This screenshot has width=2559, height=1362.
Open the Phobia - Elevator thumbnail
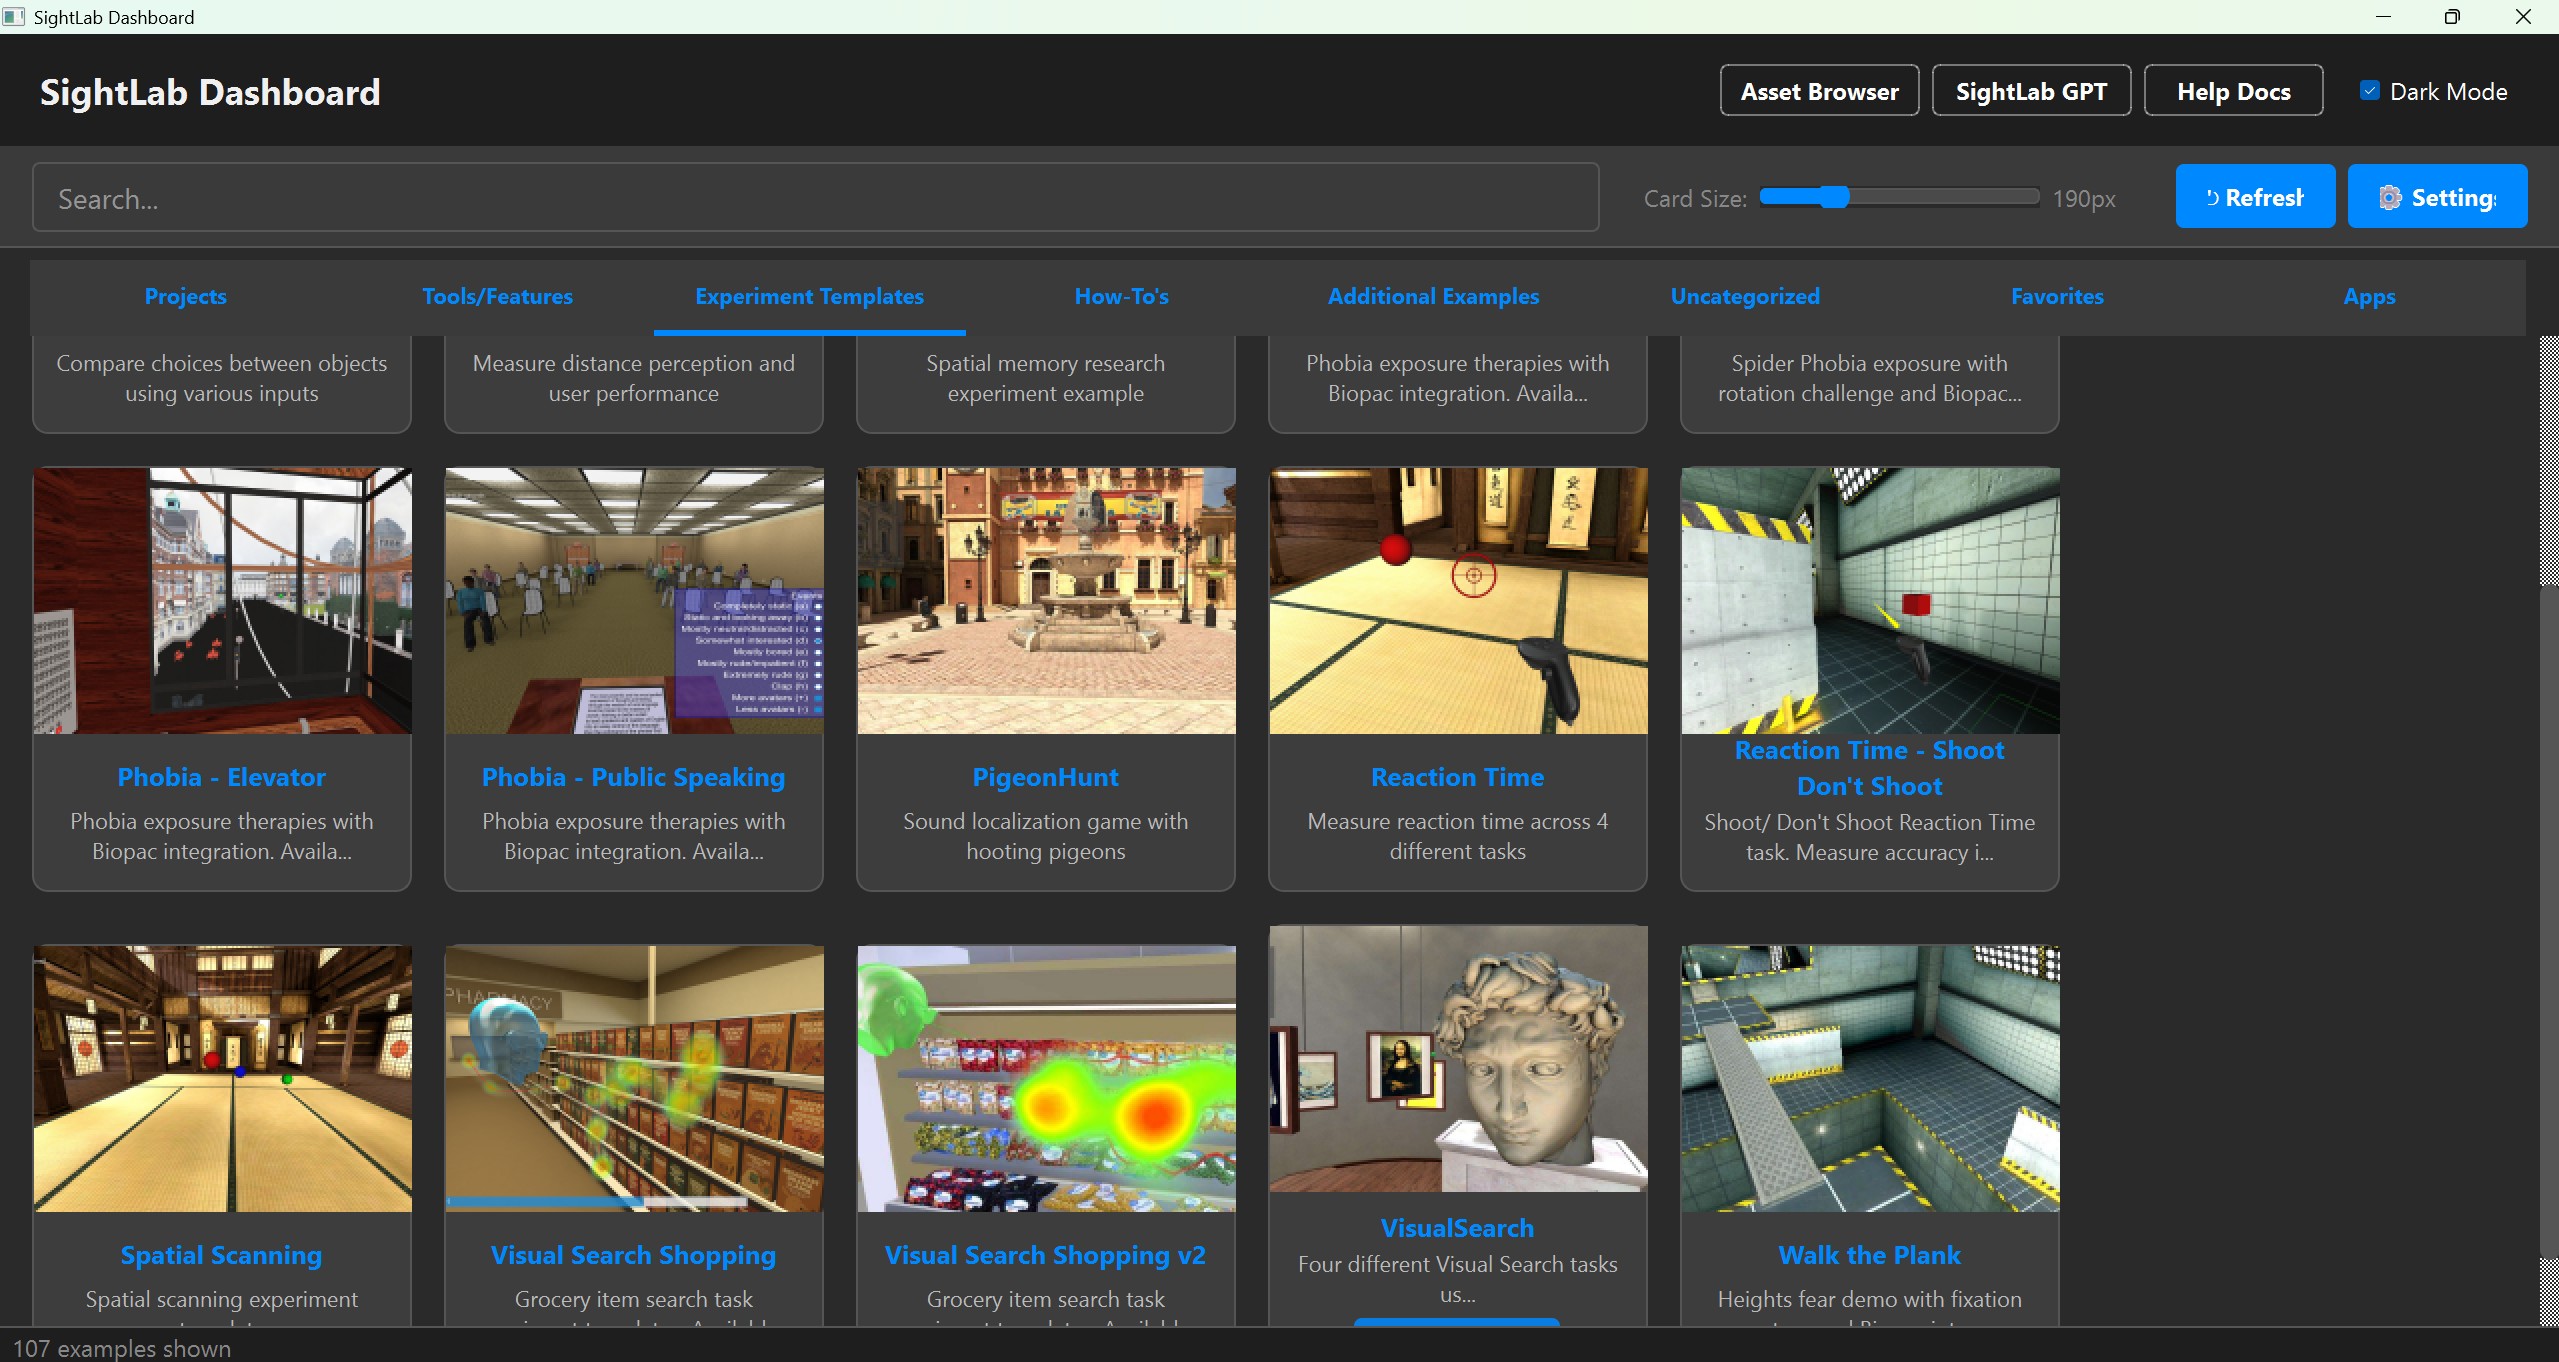click(222, 600)
